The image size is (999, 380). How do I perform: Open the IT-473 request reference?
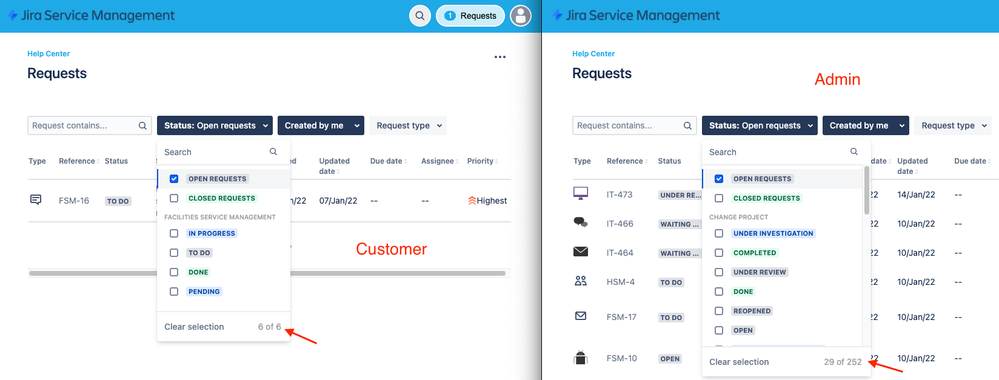tap(620, 194)
